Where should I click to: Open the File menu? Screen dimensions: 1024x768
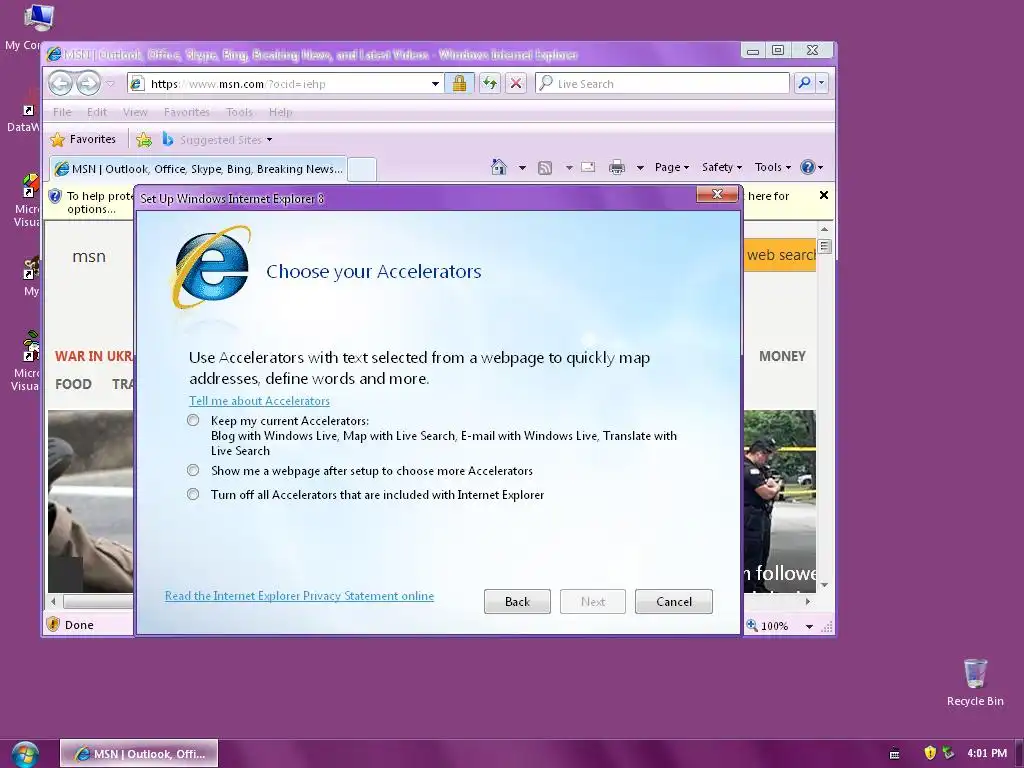[62, 112]
